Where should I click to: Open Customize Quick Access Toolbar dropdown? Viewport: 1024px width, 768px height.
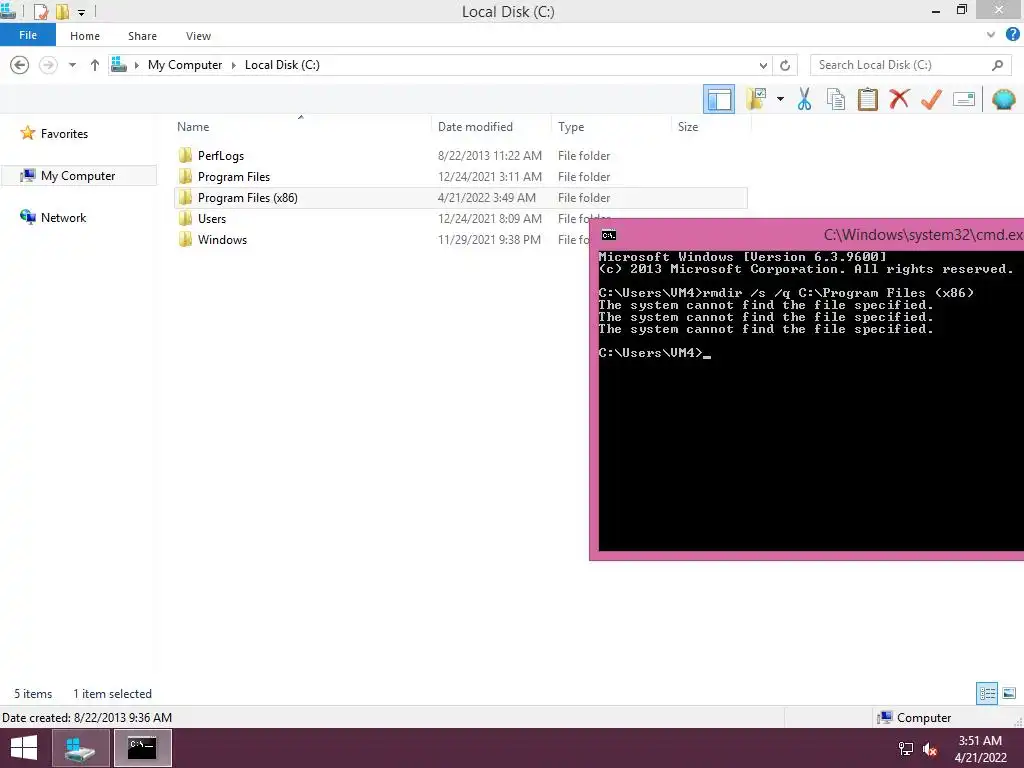click(x=82, y=12)
